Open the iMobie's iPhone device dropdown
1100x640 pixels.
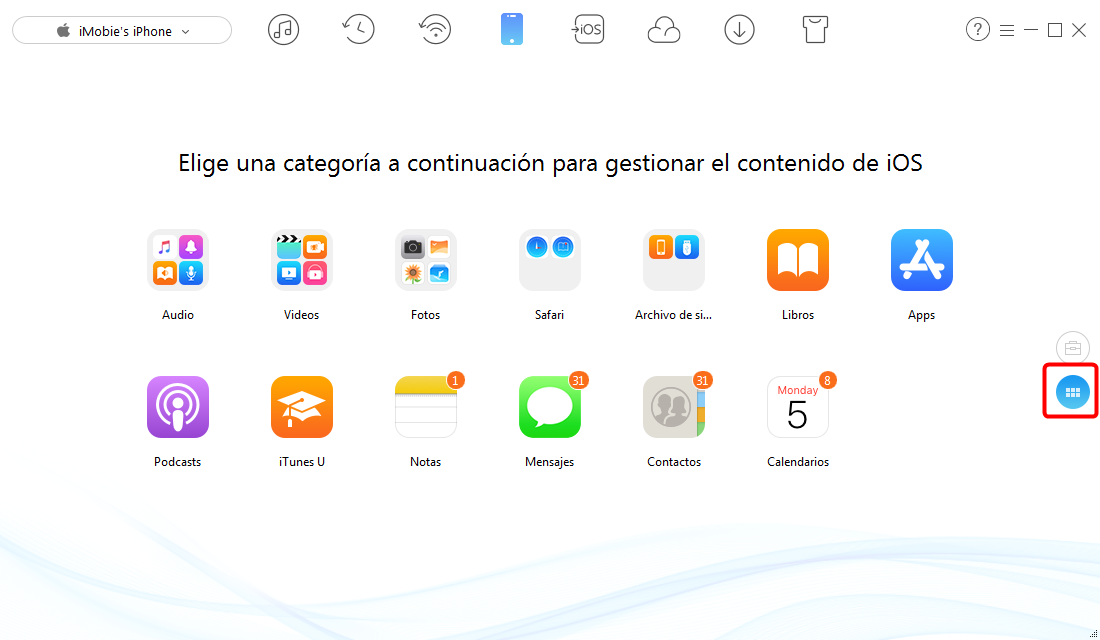(122, 31)
